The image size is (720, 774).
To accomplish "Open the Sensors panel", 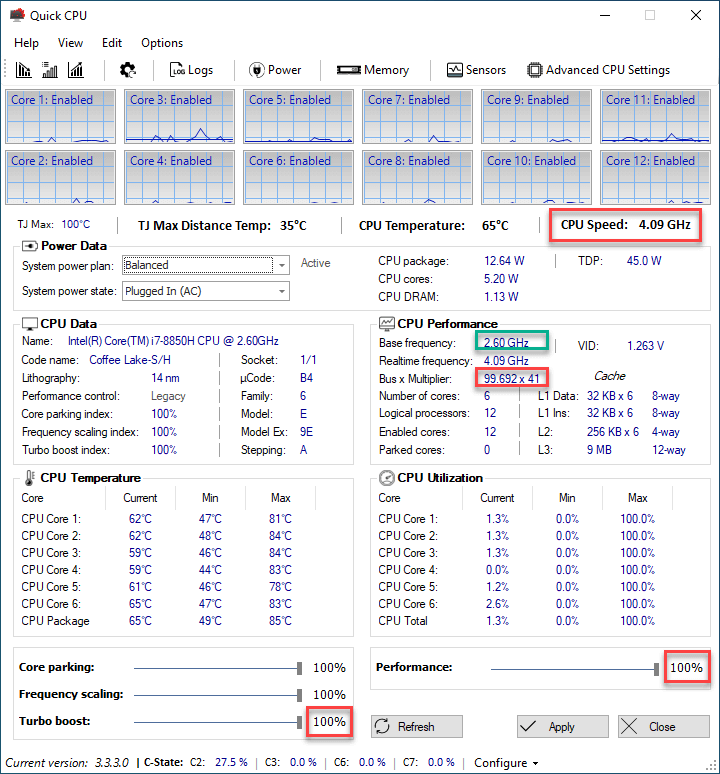I will pyautogui.click(x=476, y=70).
